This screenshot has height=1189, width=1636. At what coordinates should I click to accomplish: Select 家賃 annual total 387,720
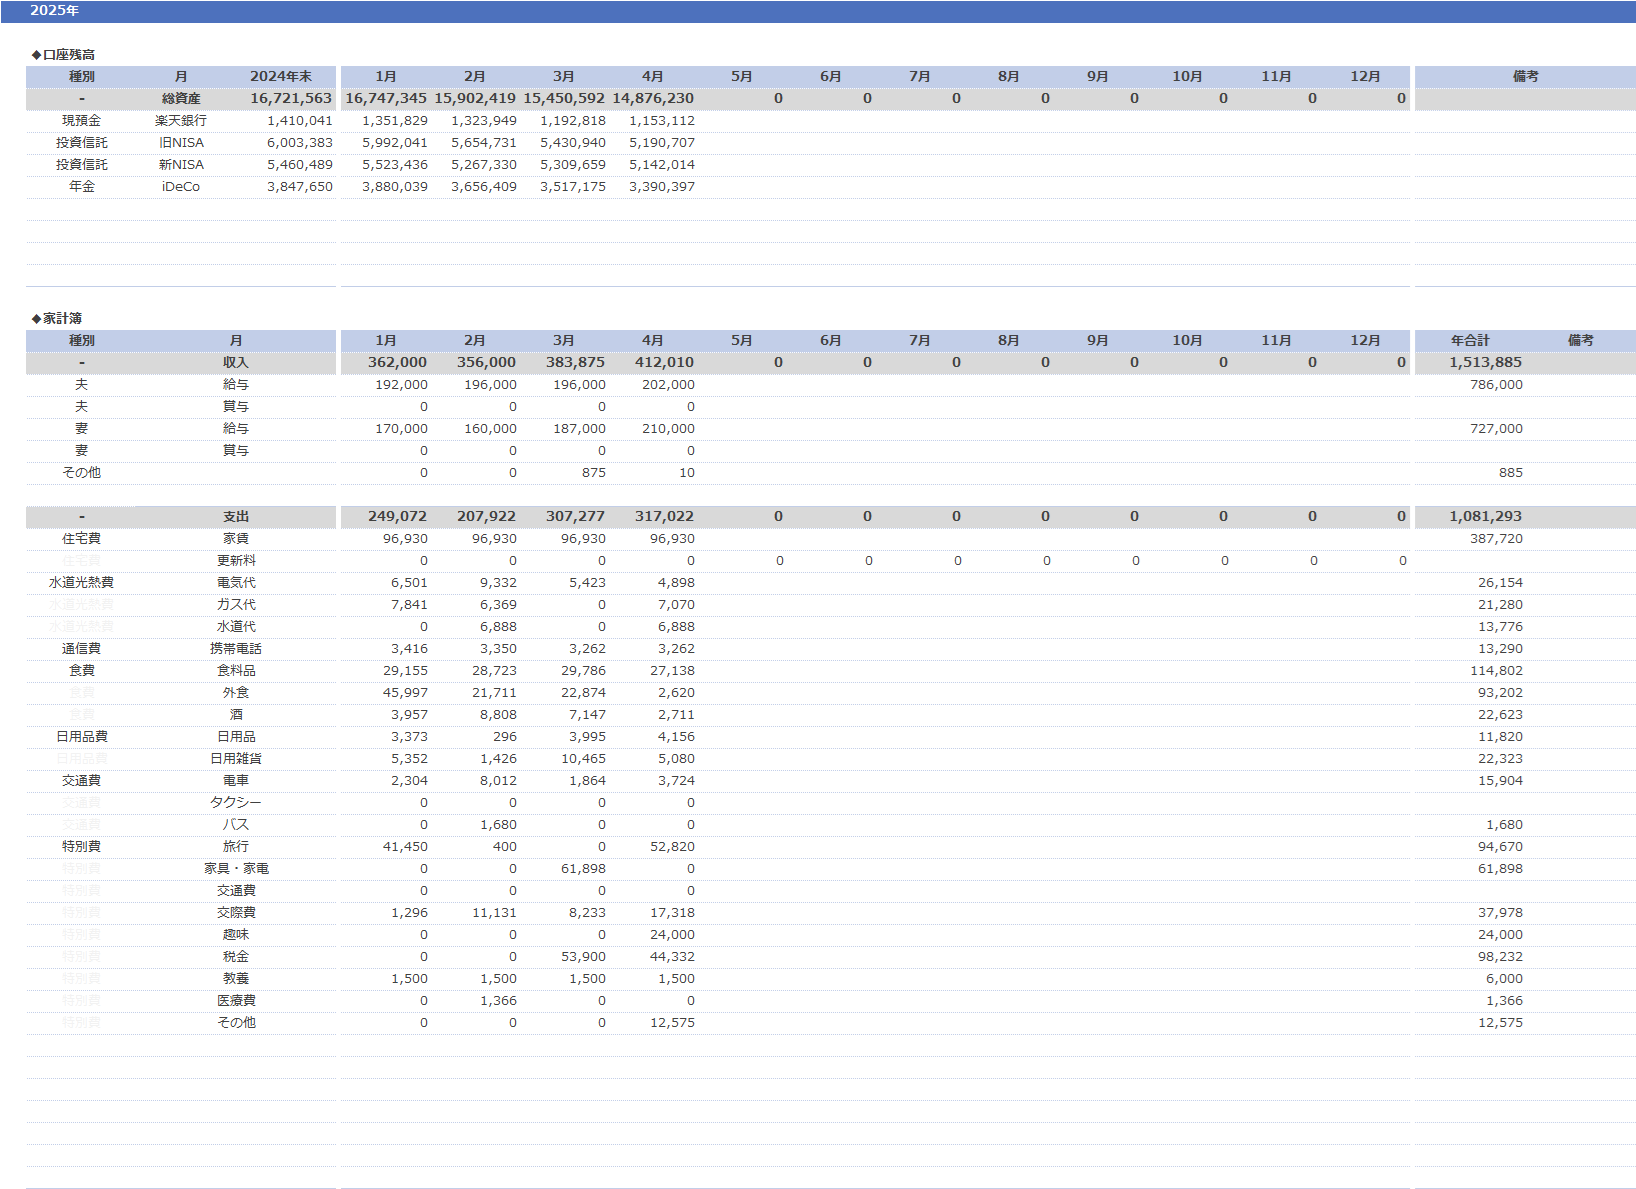click(x=1497, y=539)
